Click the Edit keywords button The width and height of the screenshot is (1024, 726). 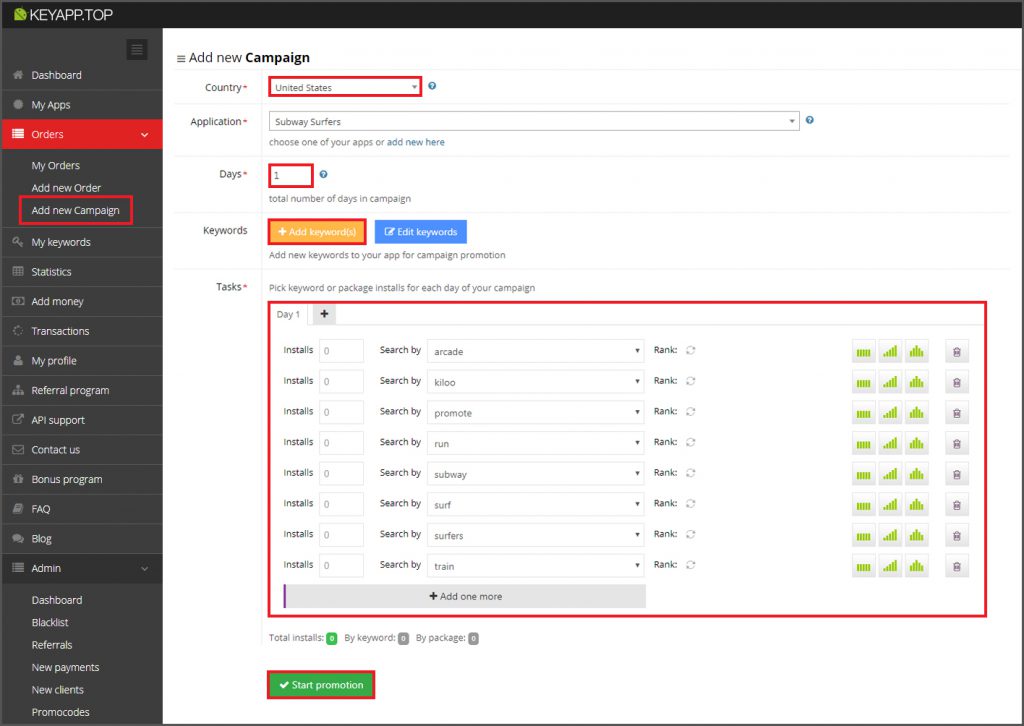[x=421, y=232]
